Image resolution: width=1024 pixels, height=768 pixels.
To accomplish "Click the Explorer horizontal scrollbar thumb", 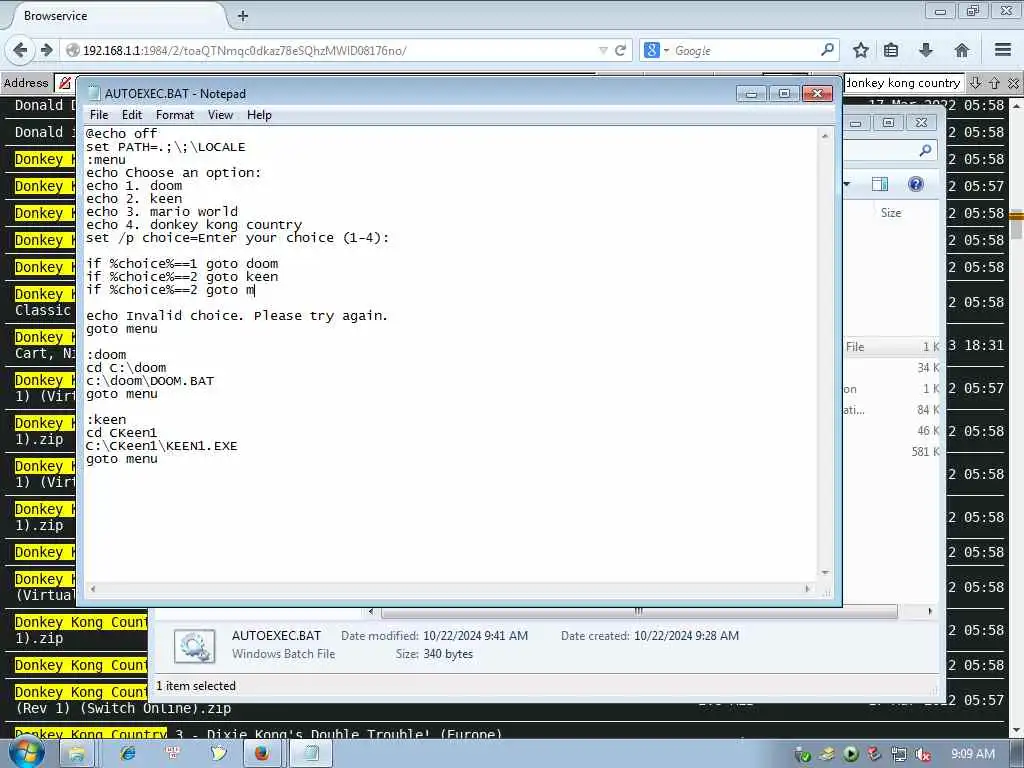I will pos(639,611).
